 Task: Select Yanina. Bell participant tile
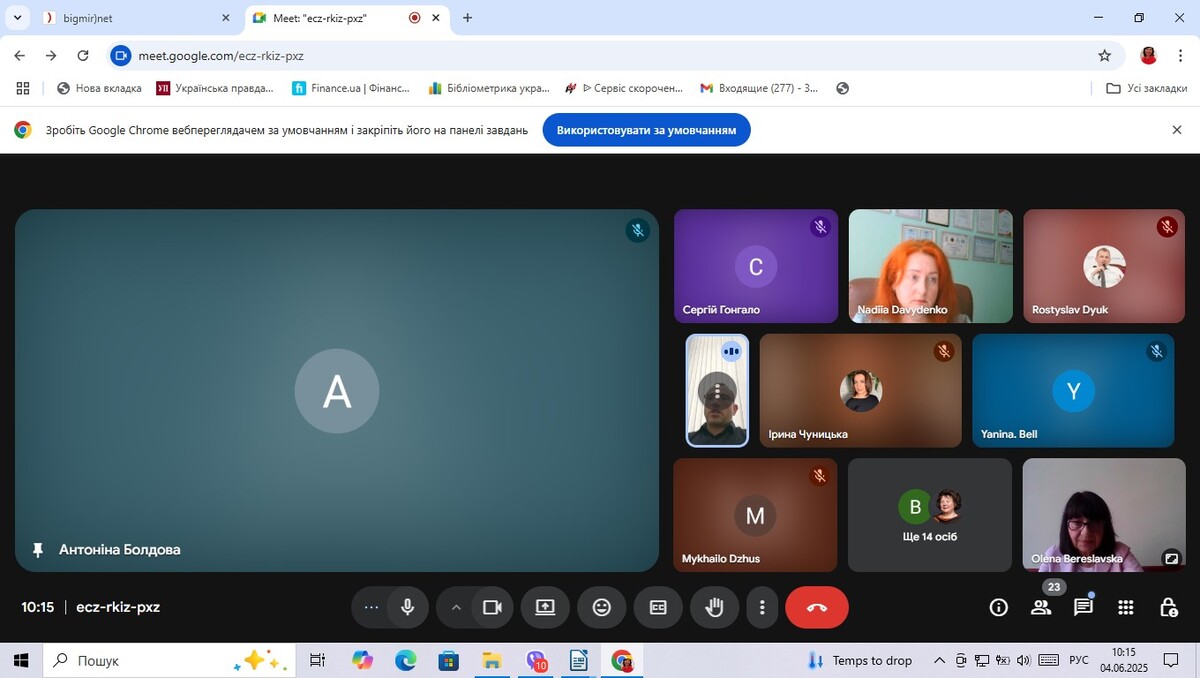click(1073, 390)
